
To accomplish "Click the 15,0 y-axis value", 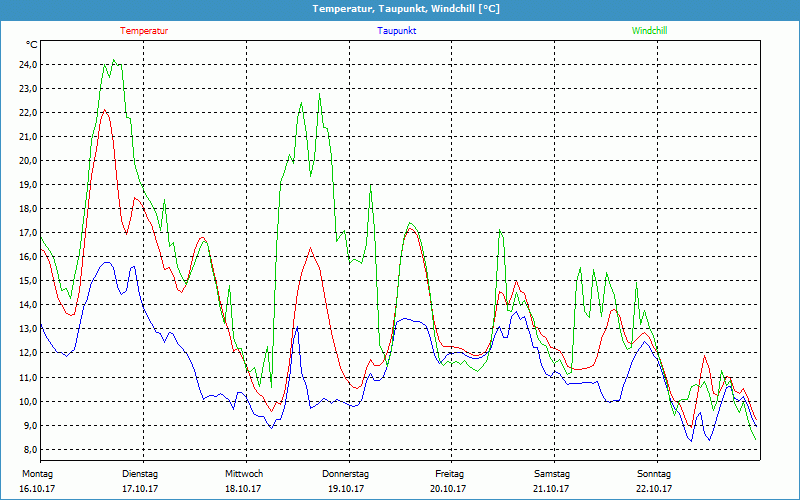I will [28, 281].
